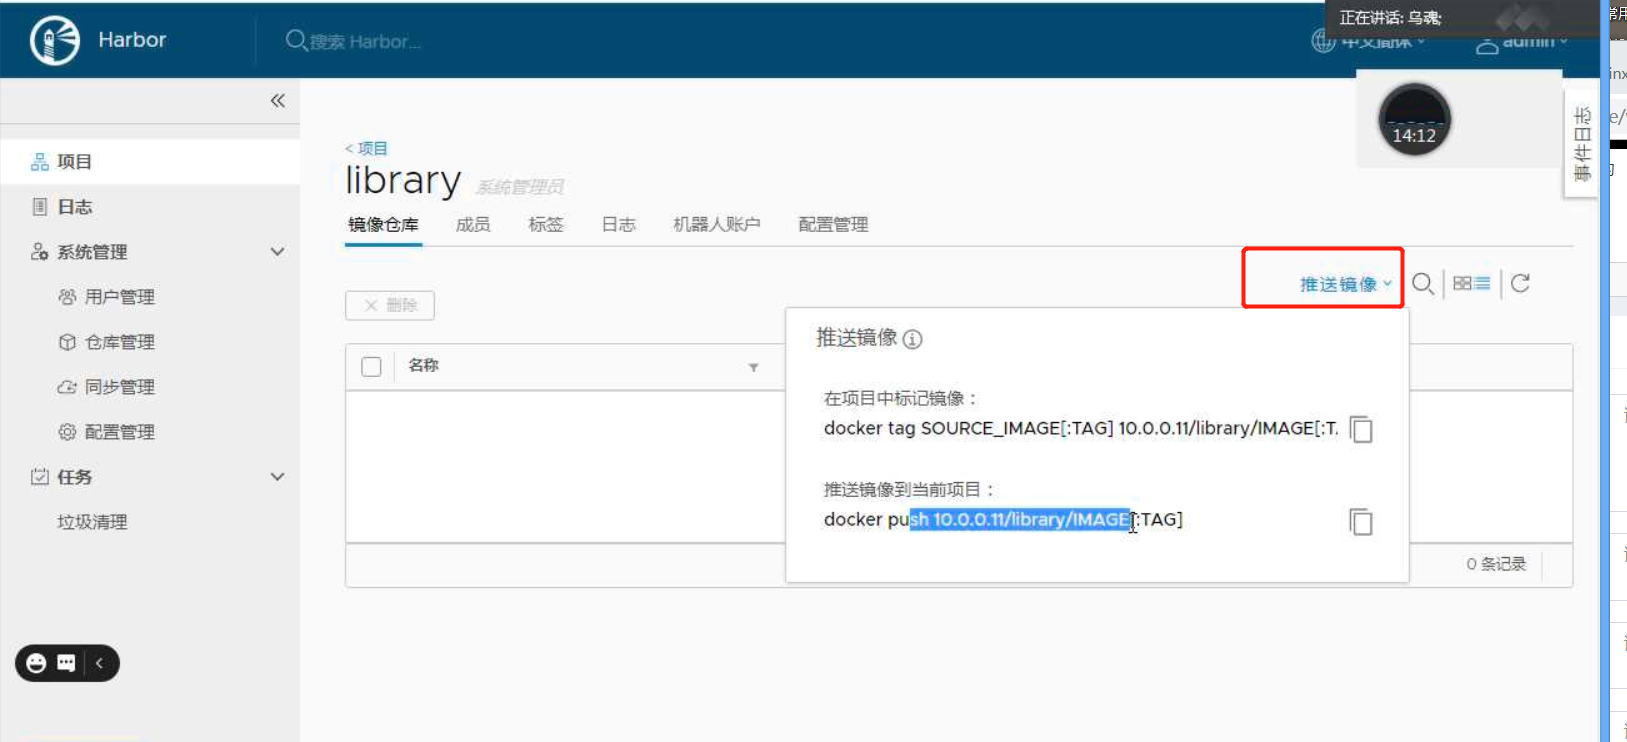Collapse the 系统管理 menu section

click(x=278, y=252)
